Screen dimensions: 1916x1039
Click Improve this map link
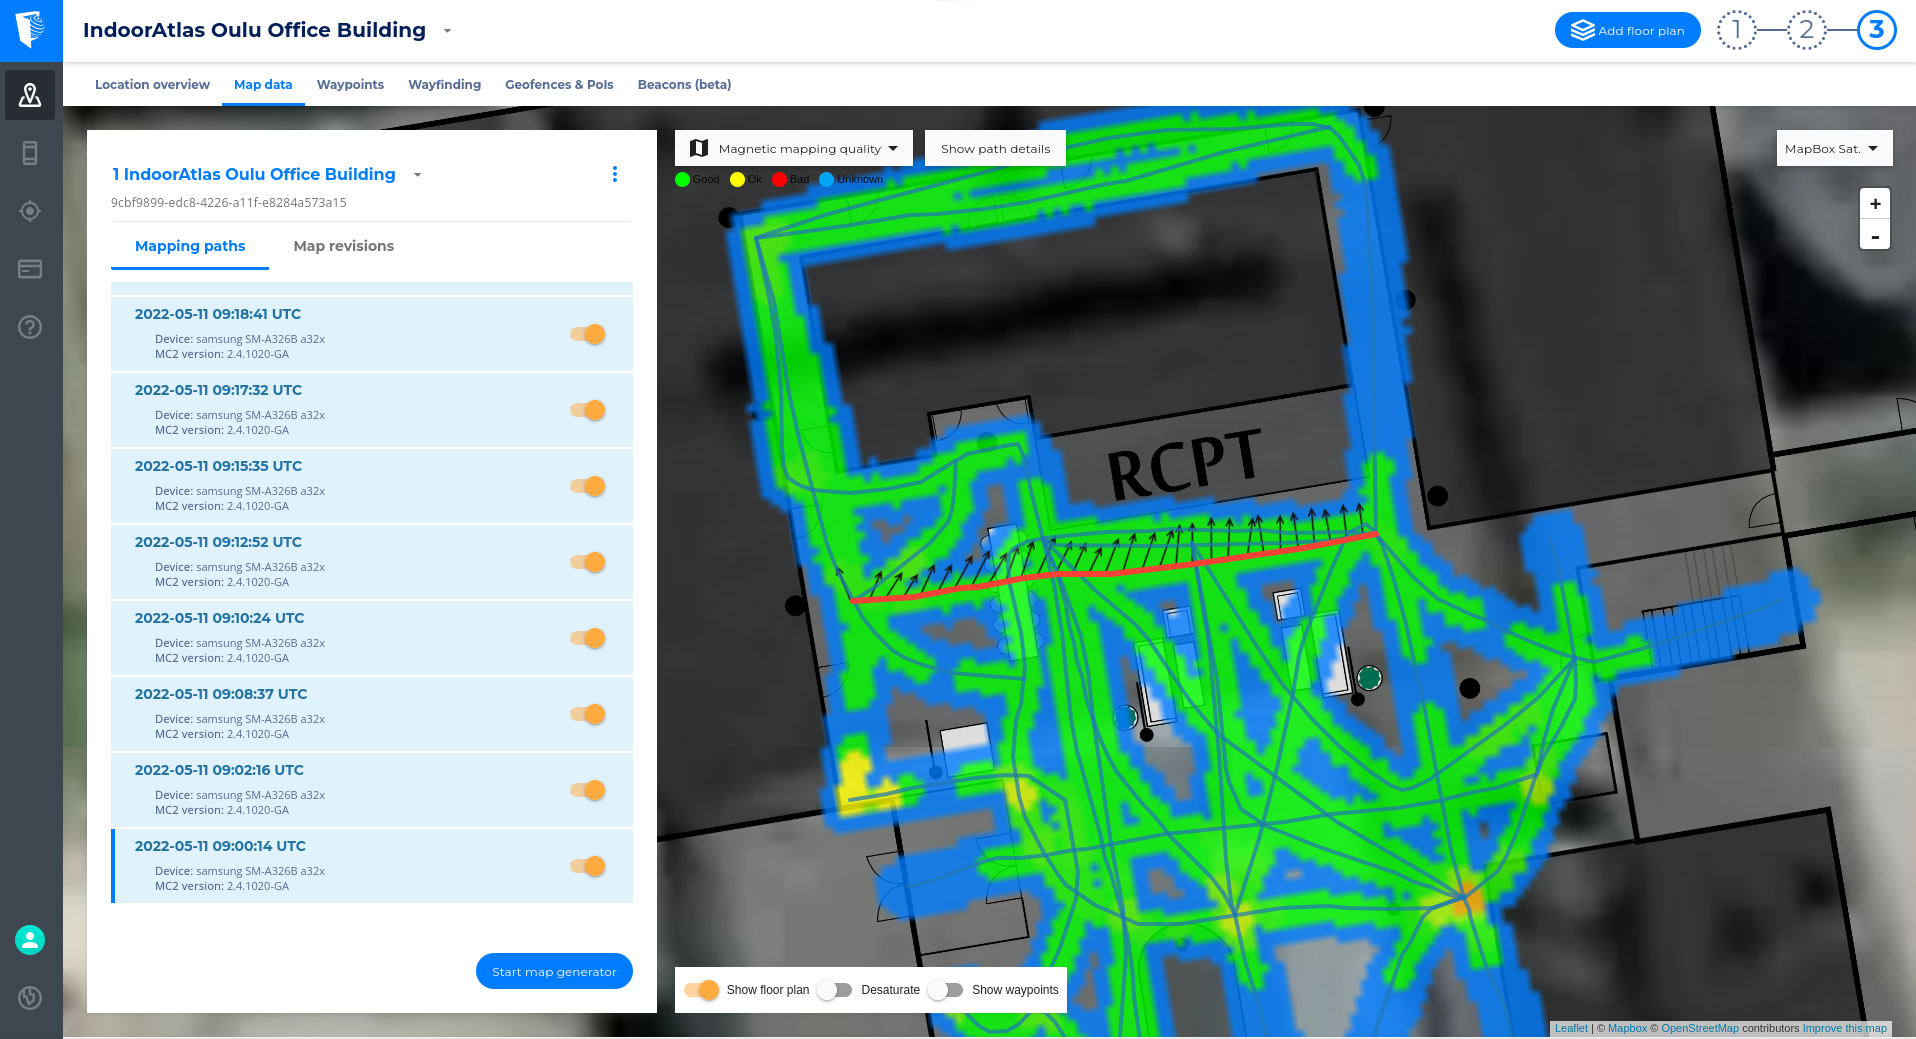pos(1844,1028)
